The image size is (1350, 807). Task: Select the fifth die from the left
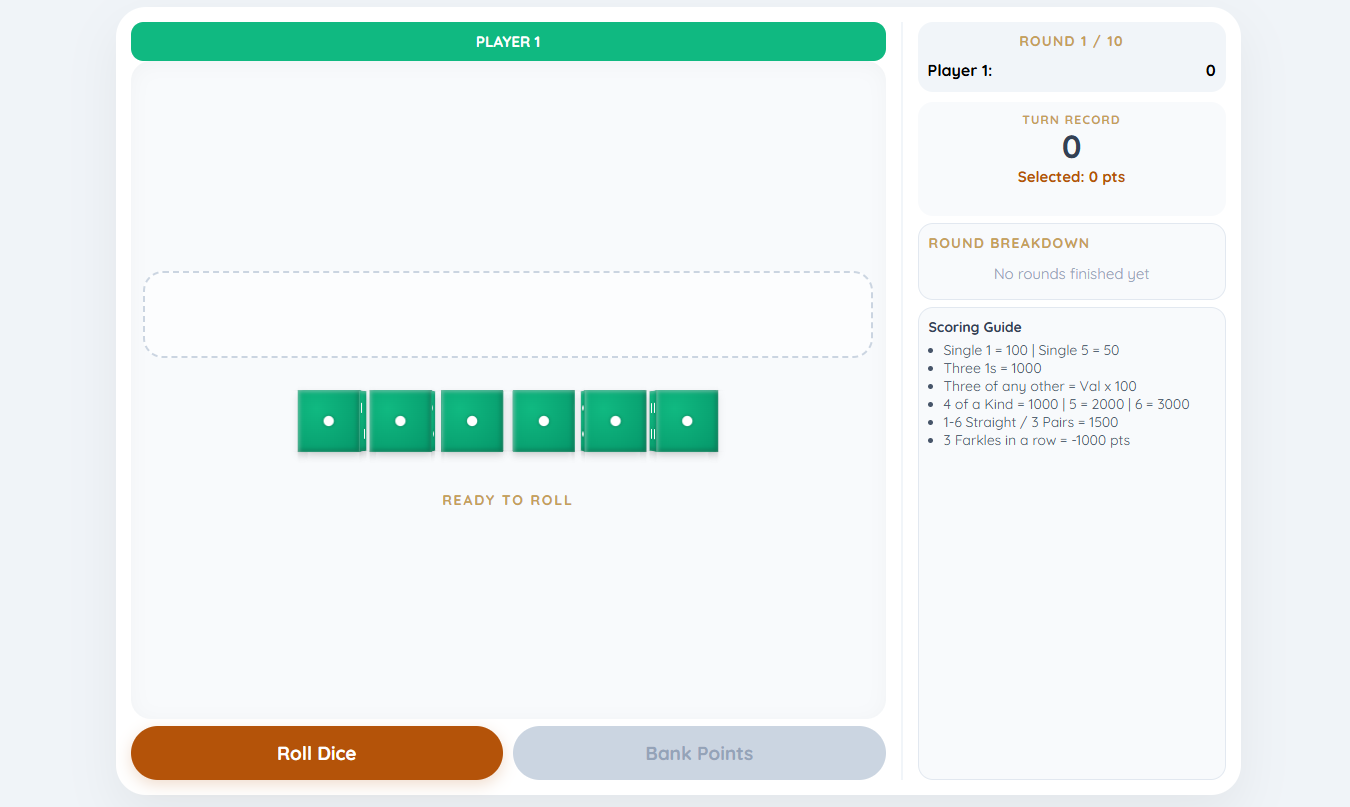coord(615,421)
